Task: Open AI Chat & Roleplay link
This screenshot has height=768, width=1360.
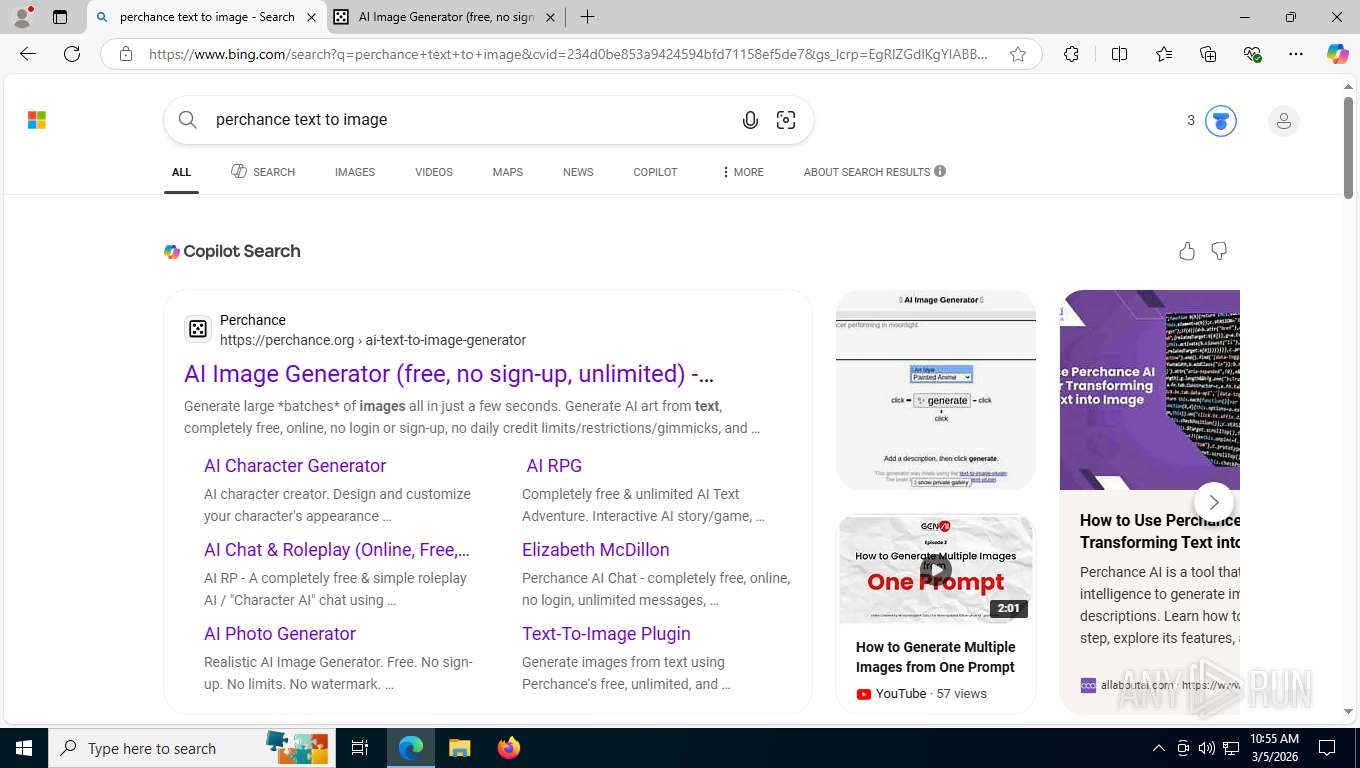Action: [337, 550]
